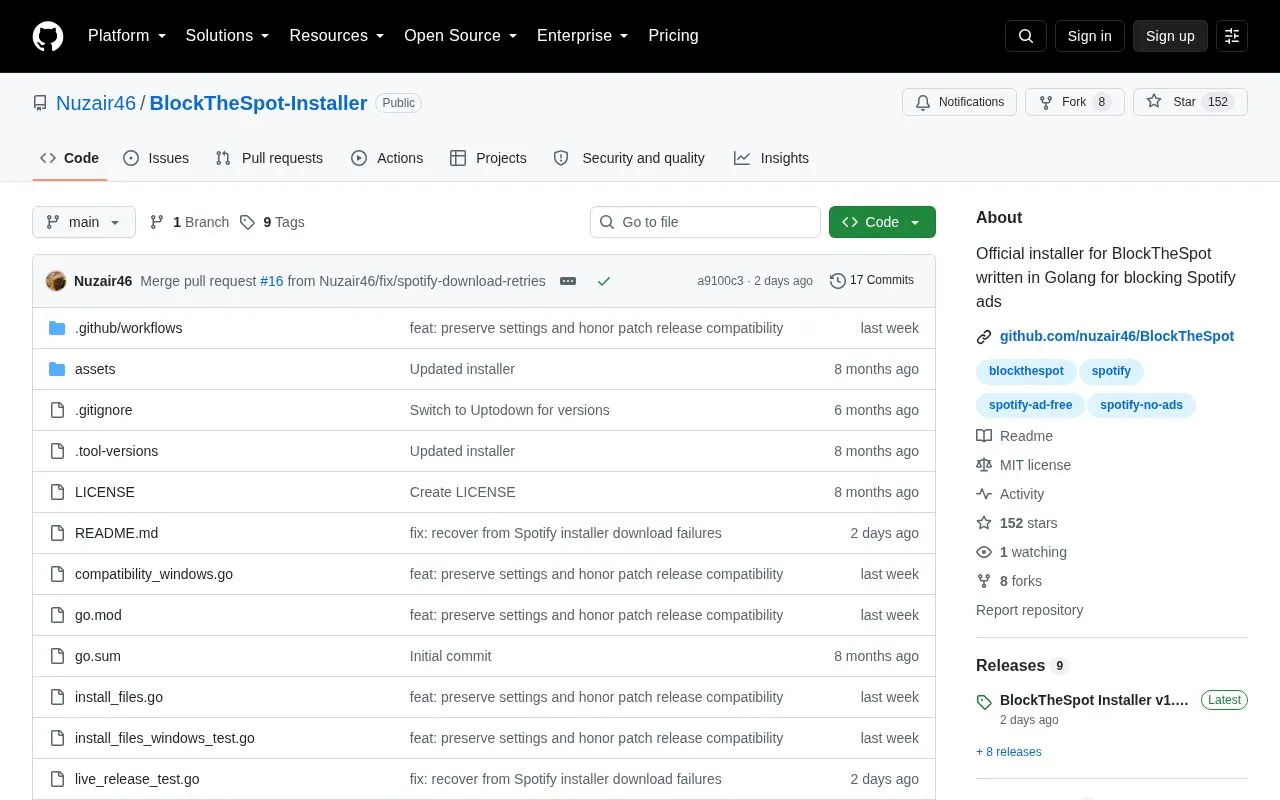Expand the Solutions menu
Viewport: 1280px width, 800px height.
[228, 36]
